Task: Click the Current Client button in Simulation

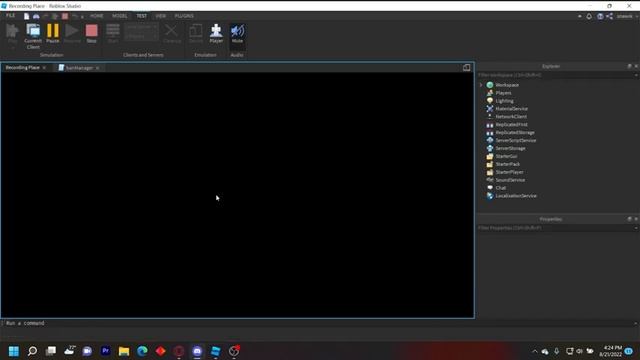Action: (33, 36)
